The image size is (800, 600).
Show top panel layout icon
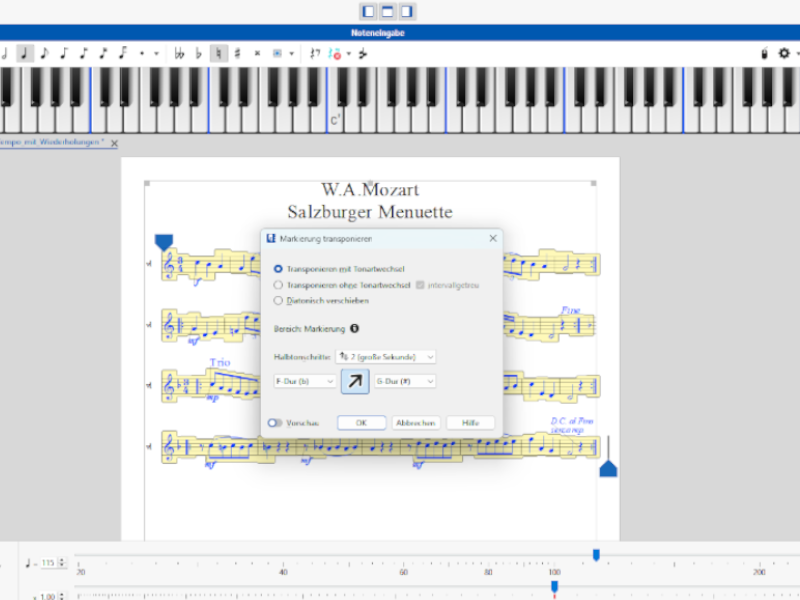coord(387,11)
